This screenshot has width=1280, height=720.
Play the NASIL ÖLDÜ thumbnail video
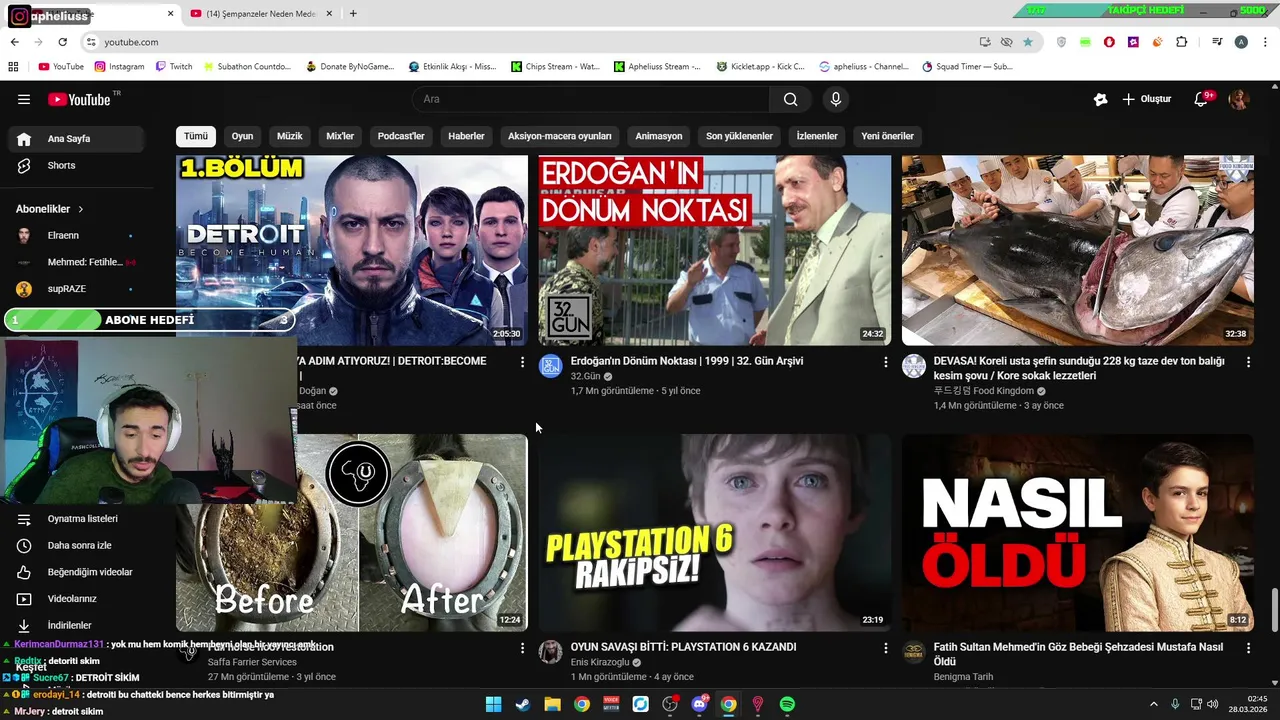[x=1077, y=533]
